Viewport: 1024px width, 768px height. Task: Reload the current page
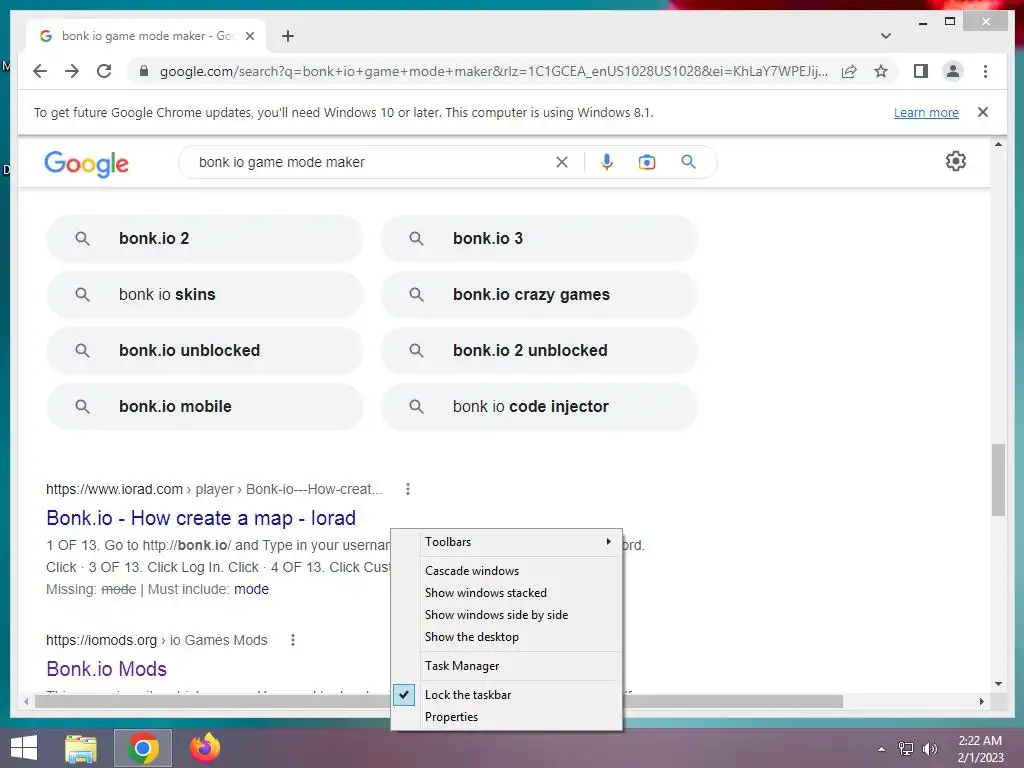(x=104, y=71)
